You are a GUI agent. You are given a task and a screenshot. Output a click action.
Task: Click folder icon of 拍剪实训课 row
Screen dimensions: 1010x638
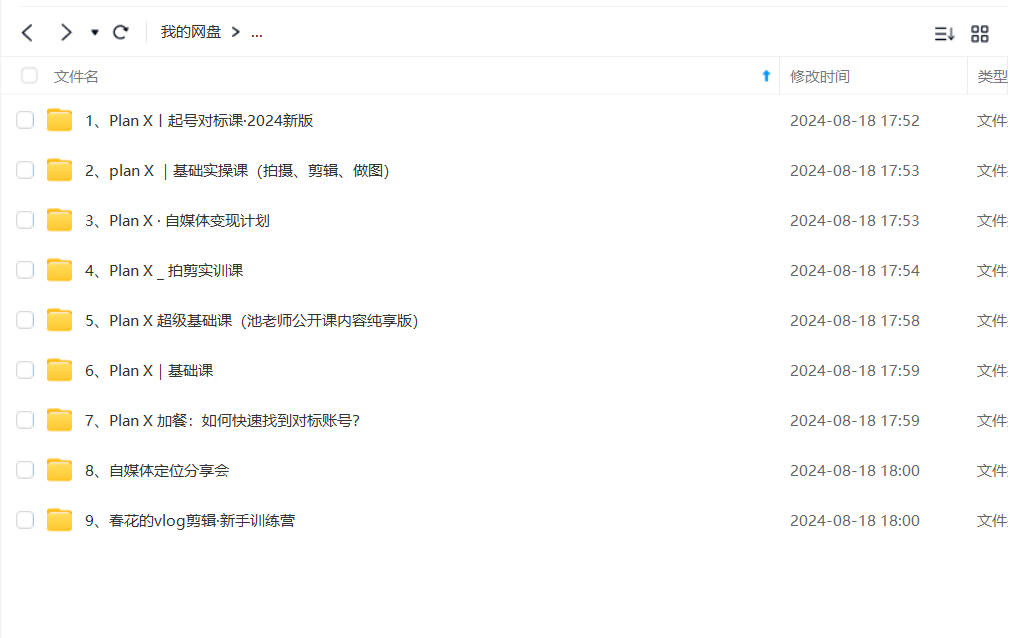pos(59,270)
